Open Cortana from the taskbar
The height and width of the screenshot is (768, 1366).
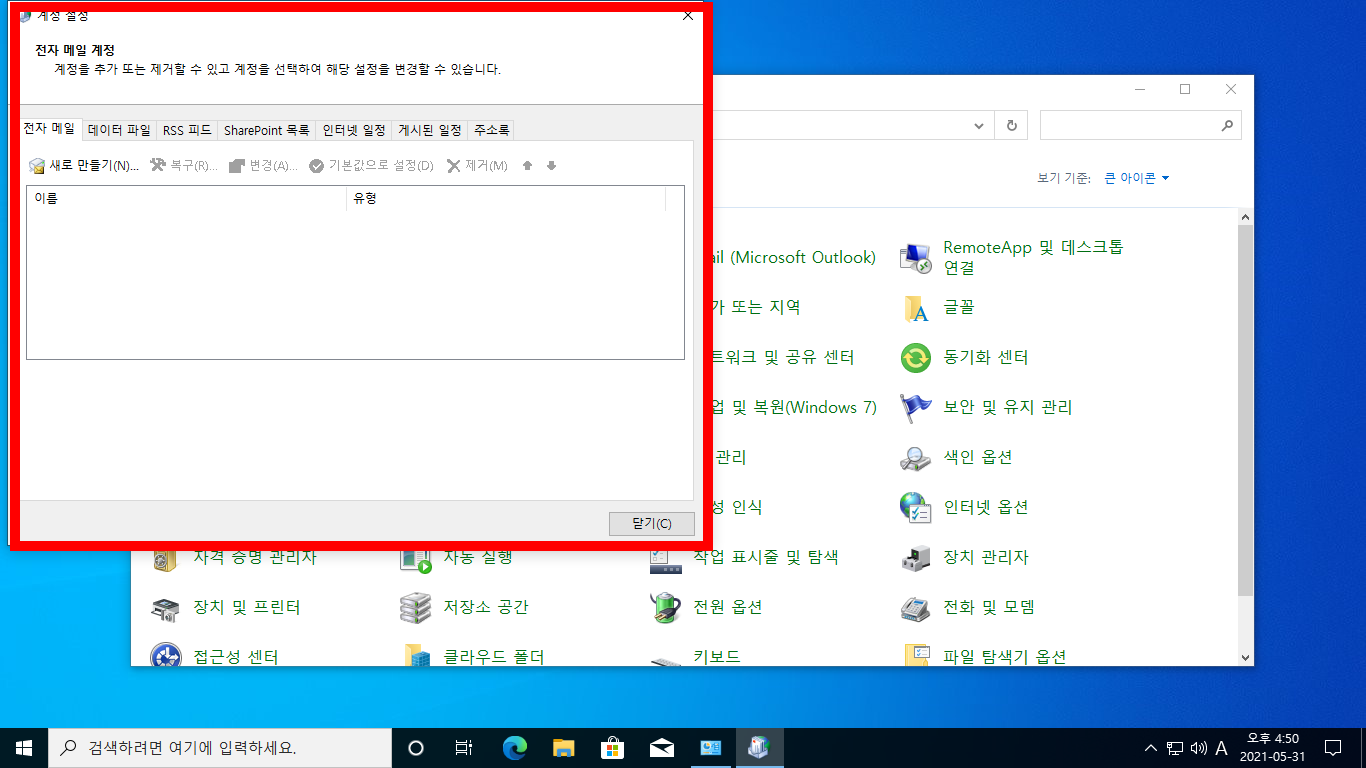pyautogui.click(x=416, y=748)
